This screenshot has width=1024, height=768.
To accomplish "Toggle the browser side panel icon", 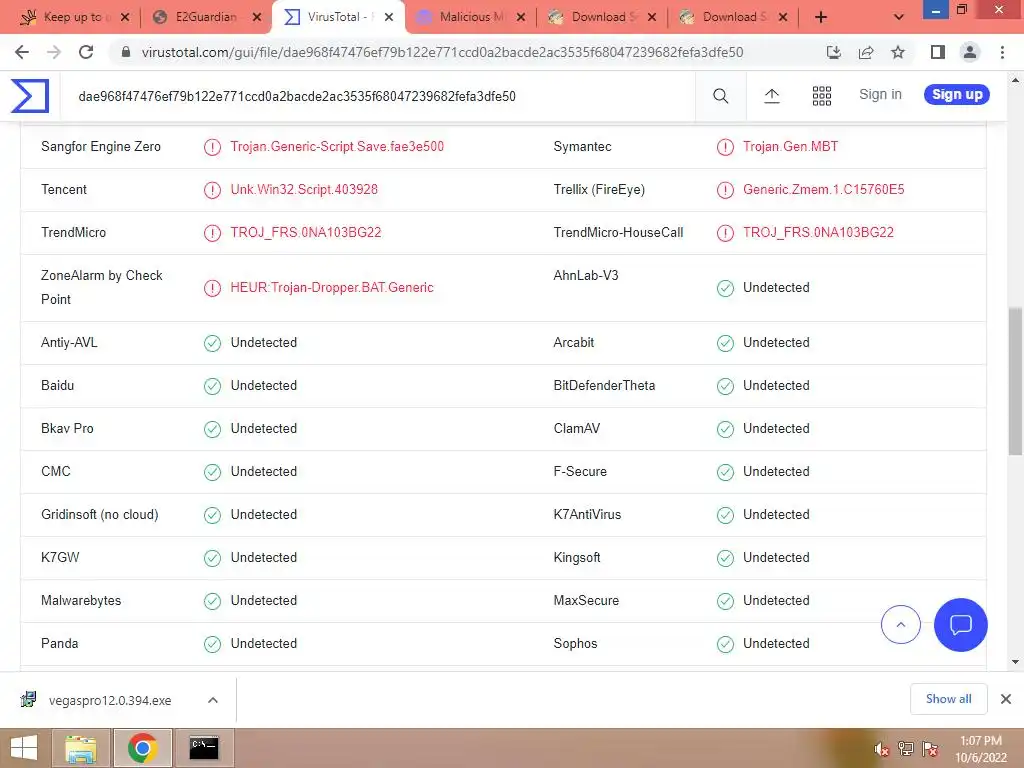I will 938,52.
